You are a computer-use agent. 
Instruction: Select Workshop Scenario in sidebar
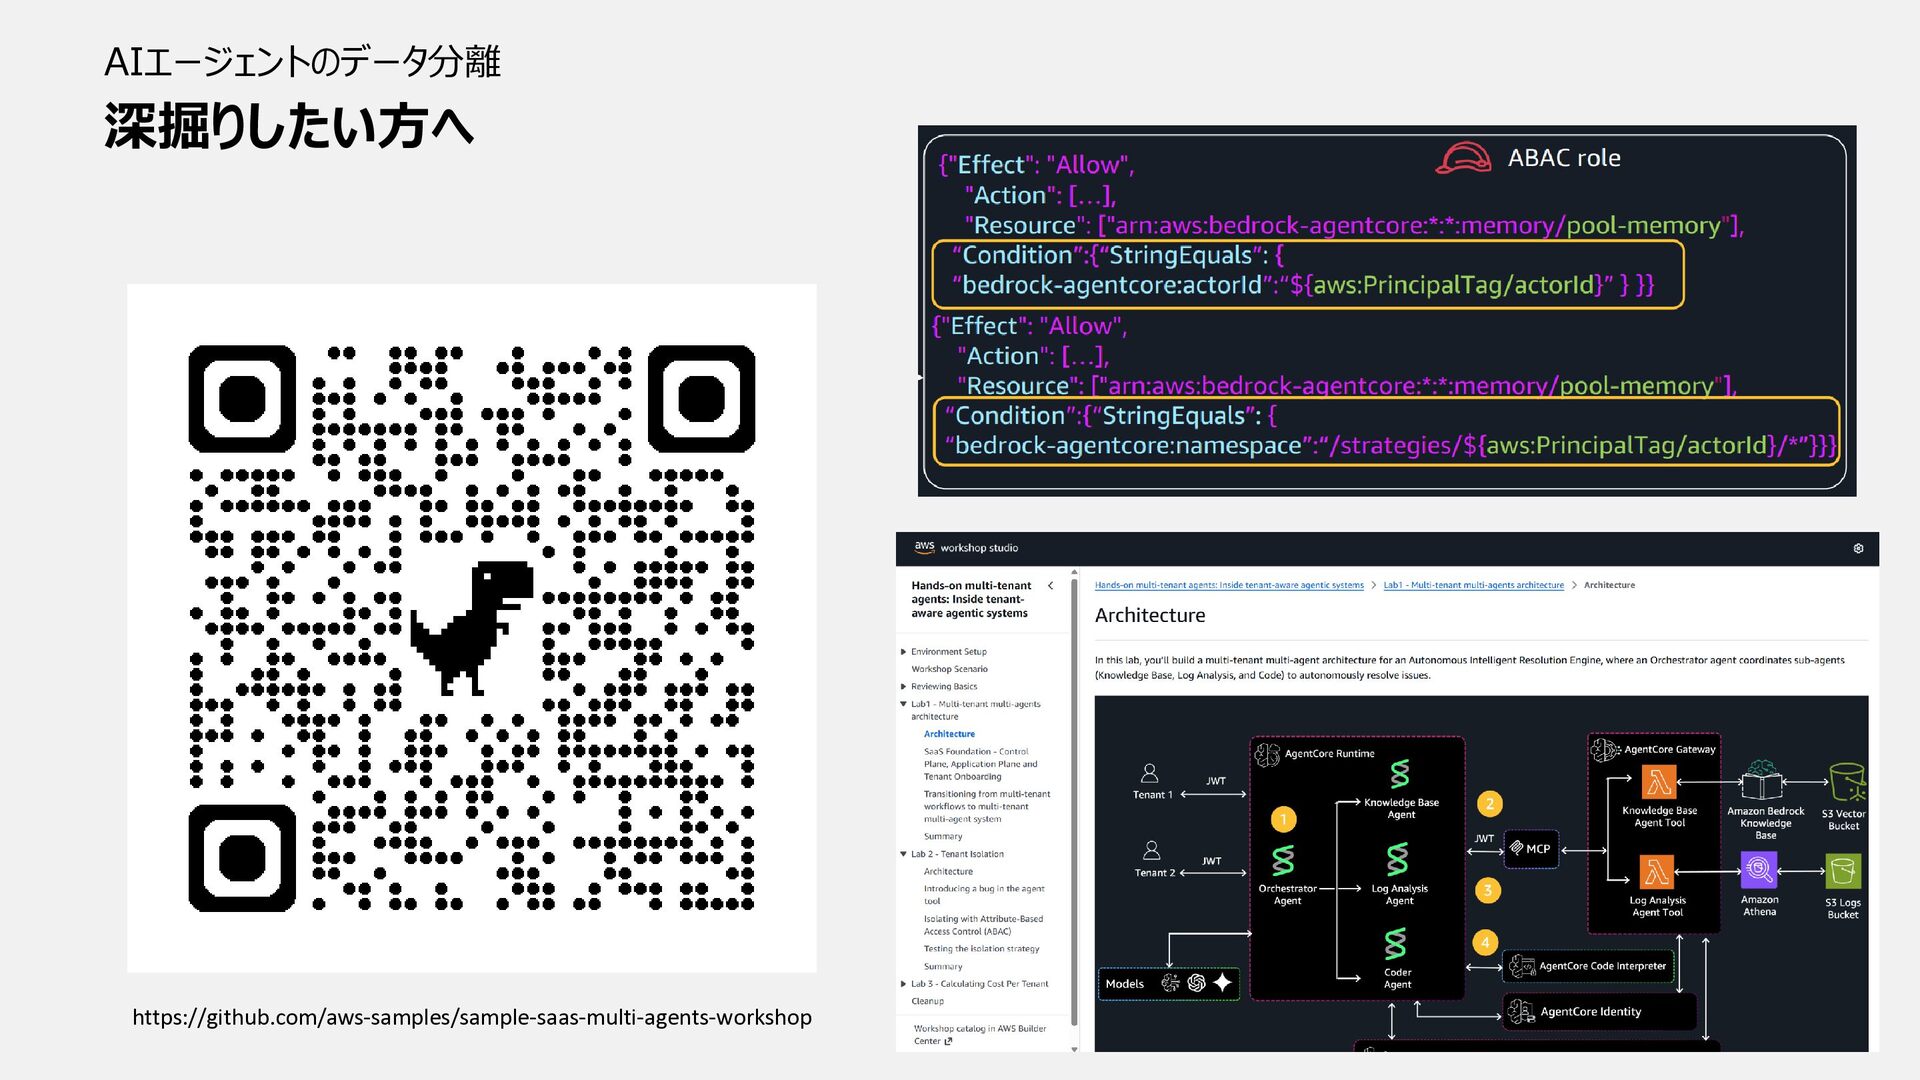click(948, 669)
